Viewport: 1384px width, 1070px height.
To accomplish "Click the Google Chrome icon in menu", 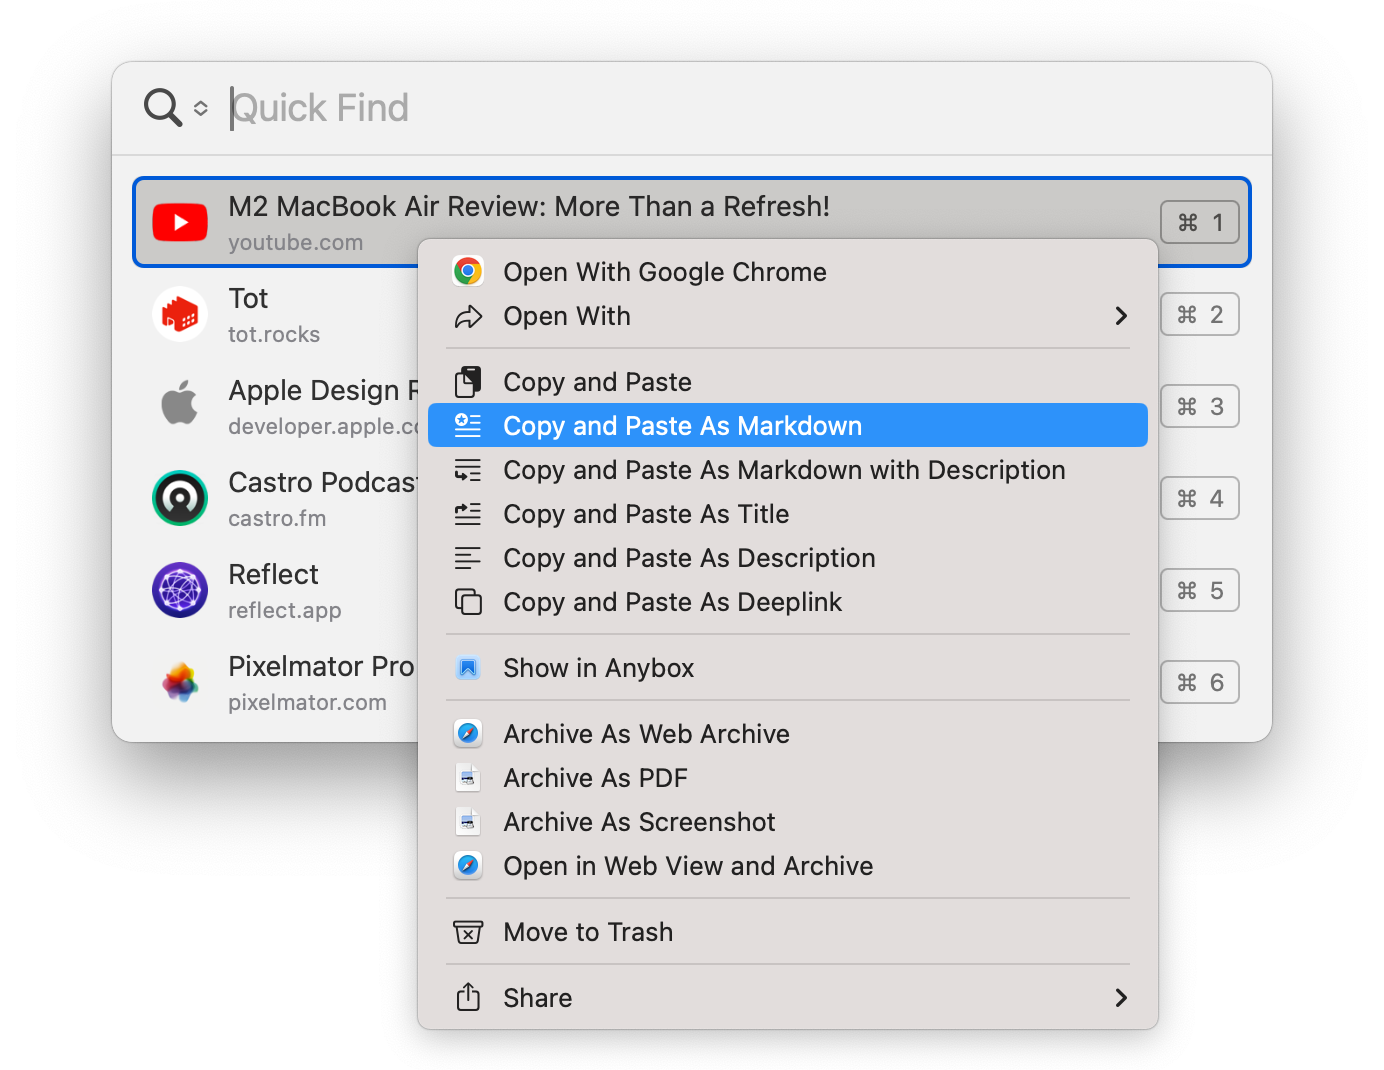I will (x=468, y=272).
